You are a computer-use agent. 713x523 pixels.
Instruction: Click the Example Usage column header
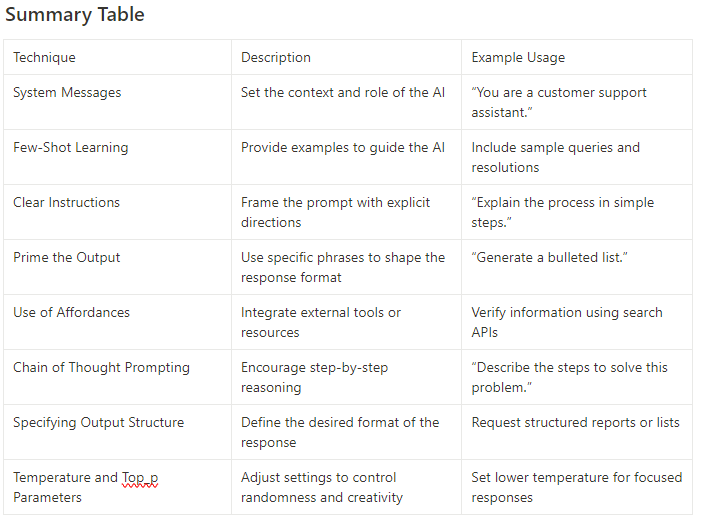pos(518,58)
